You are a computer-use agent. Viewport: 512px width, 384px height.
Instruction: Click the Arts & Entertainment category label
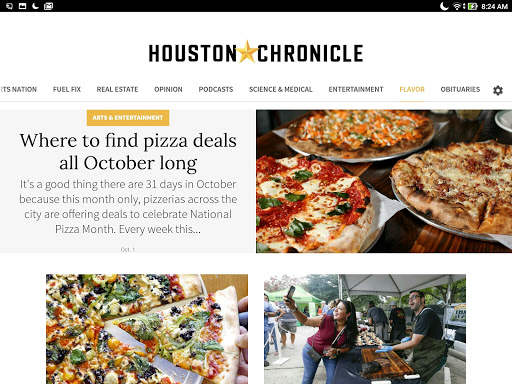tap(128, 118)
